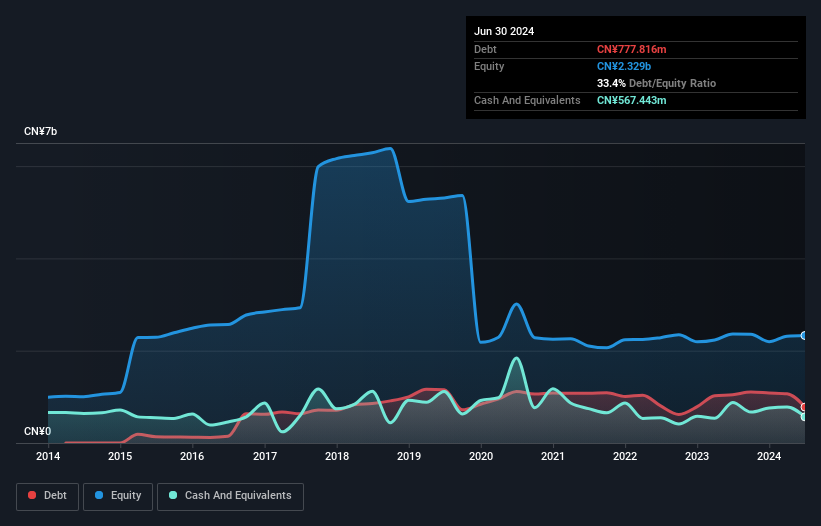The height and width of the screenshot is (526, 821).
Task: Select the 2024 label on the time axis
Action: coord(769,456)
